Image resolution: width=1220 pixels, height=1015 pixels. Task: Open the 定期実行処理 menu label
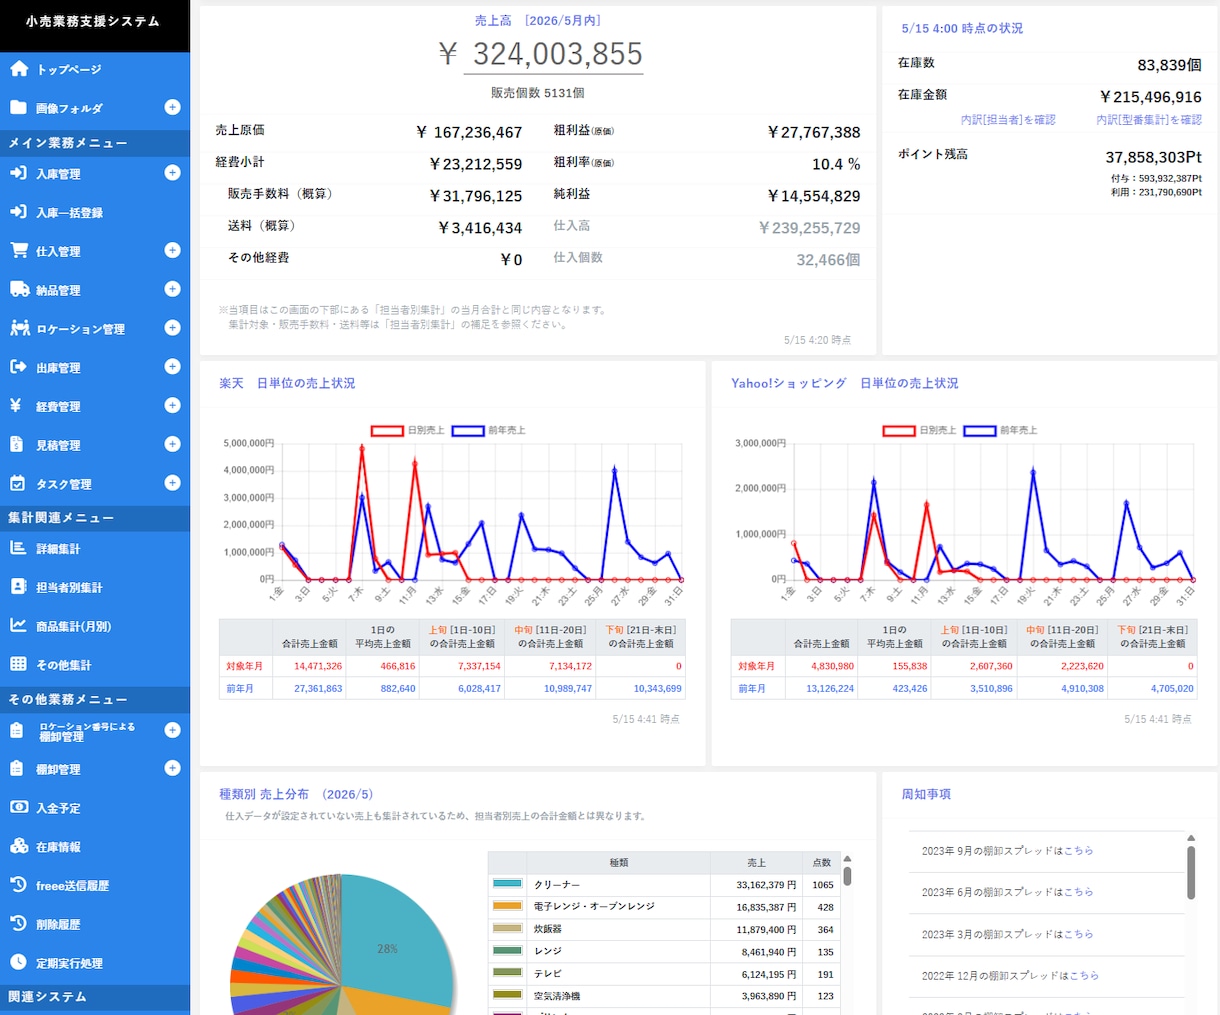click(x=69, y=963)
